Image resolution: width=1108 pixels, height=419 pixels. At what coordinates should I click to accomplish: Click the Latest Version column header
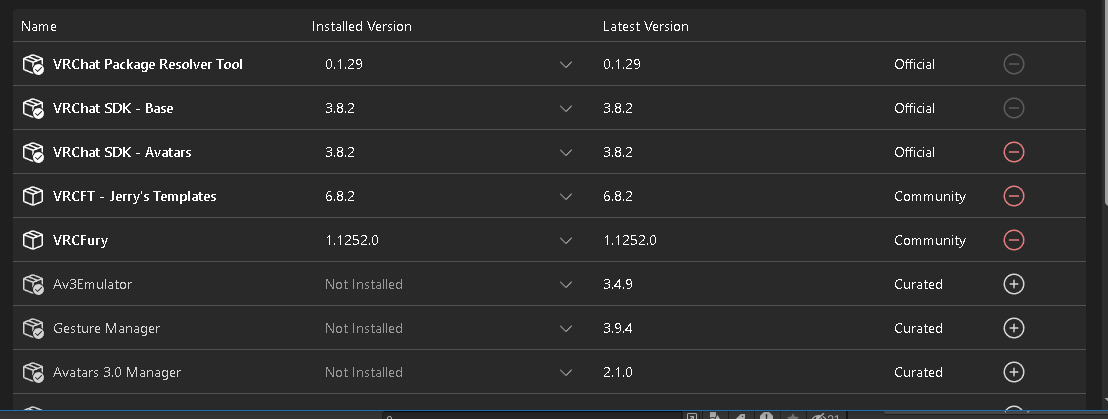coord(645,26)
